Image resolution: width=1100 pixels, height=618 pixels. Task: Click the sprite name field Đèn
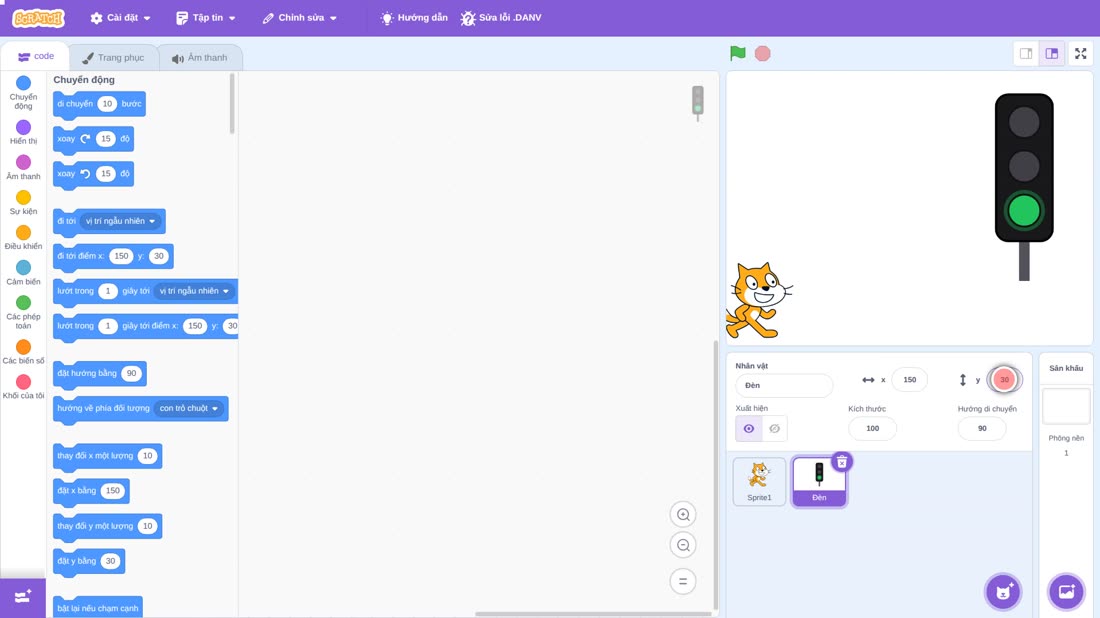[784, 385]
